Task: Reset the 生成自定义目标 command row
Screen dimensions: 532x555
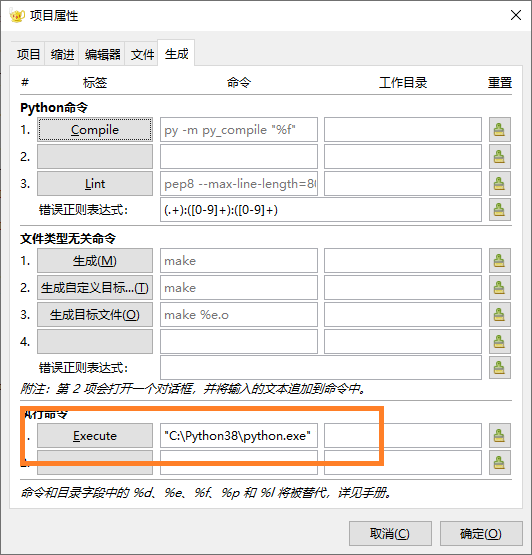Action: pyautogui.click(x=499, y=287)
